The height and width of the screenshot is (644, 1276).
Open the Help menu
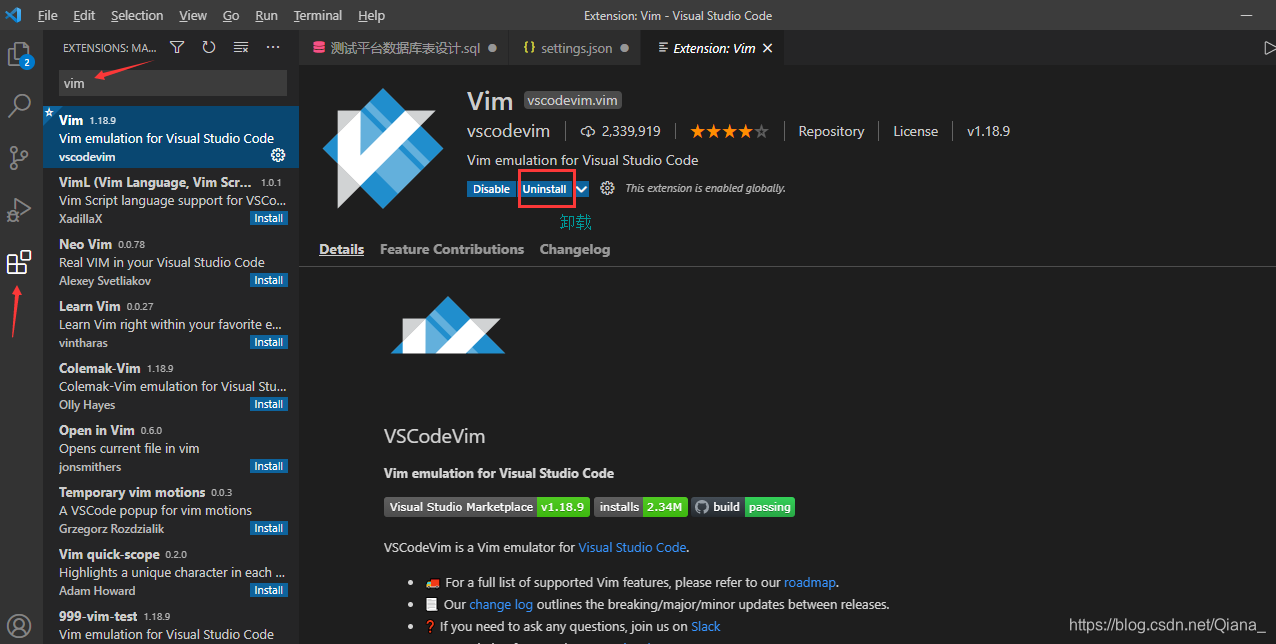(x=371, y=16)
